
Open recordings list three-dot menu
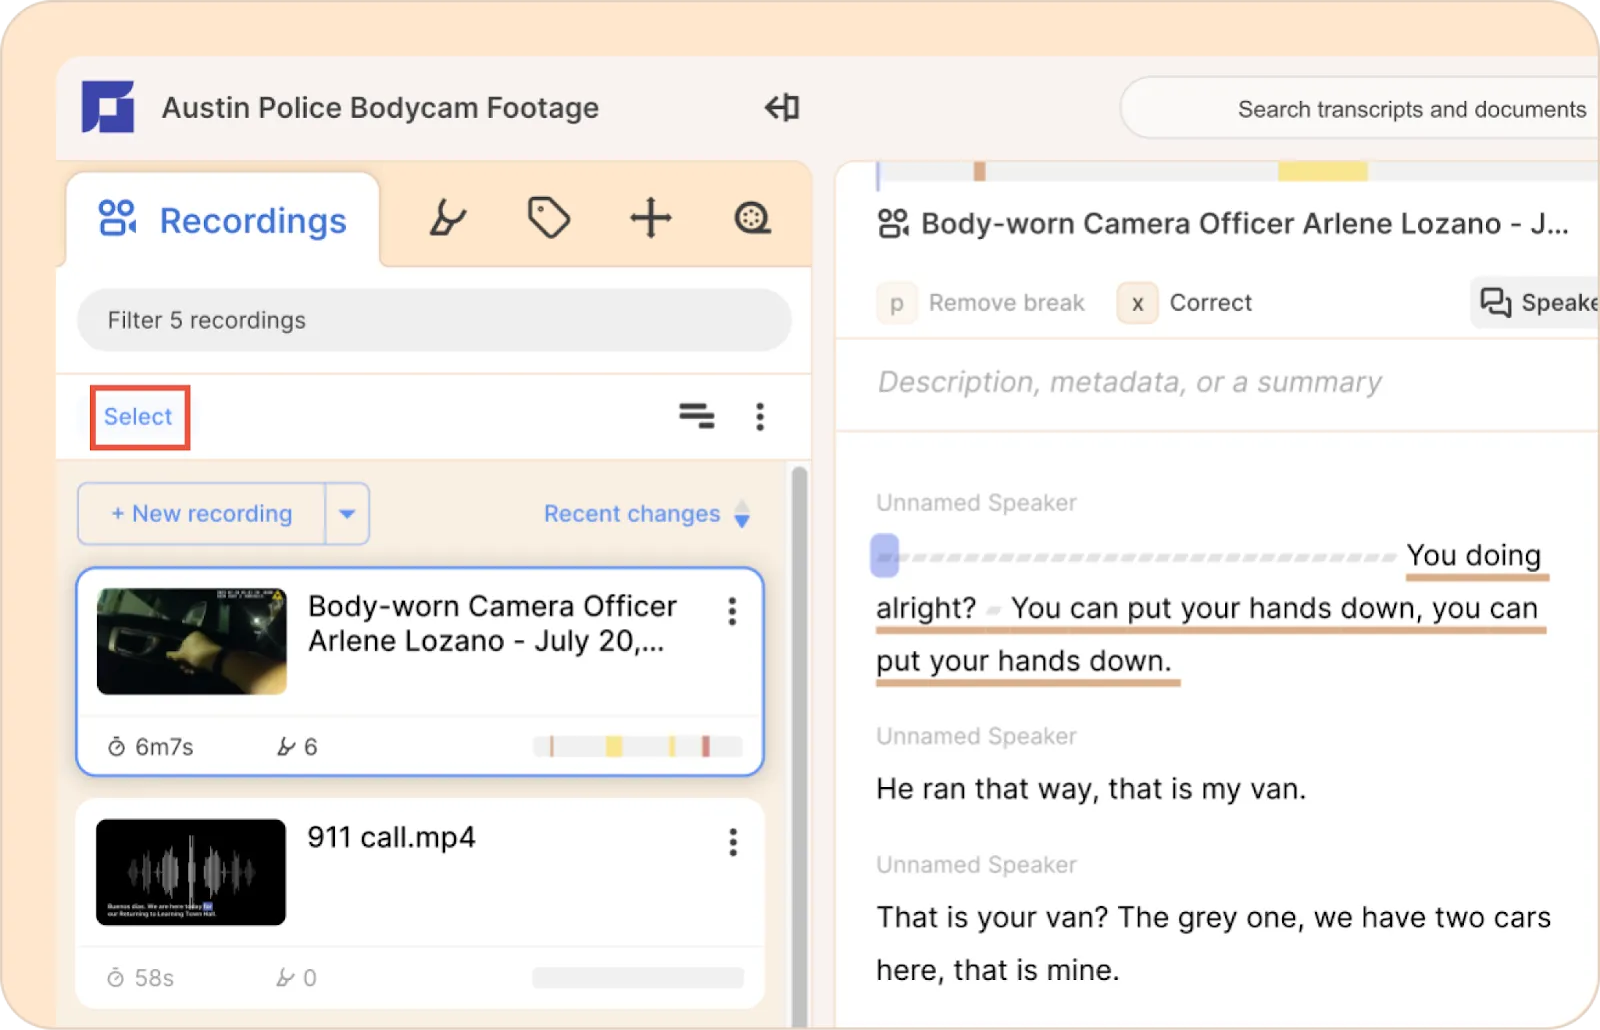760,416
